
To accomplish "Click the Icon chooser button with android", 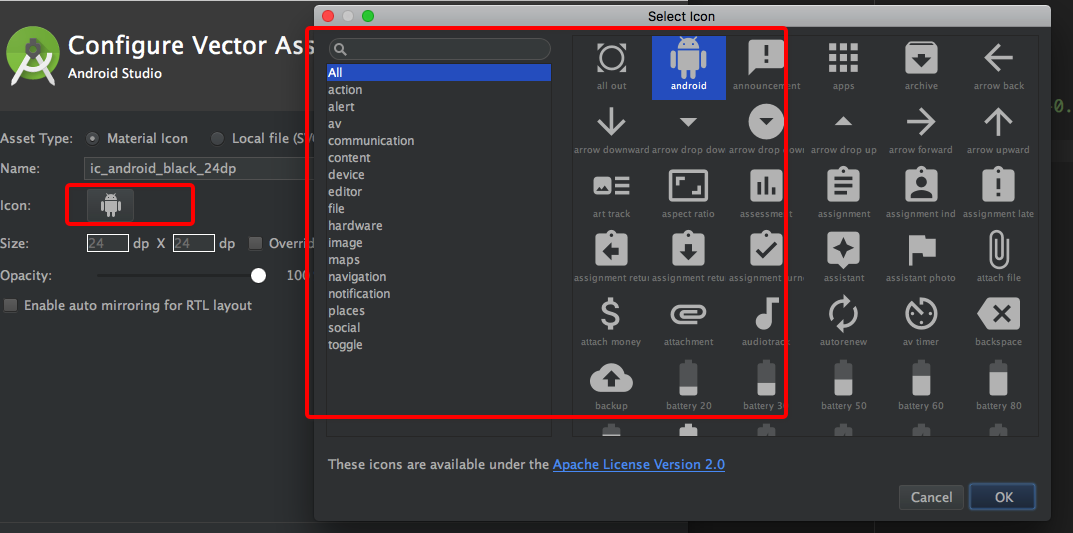I will (x=110, y=205).
